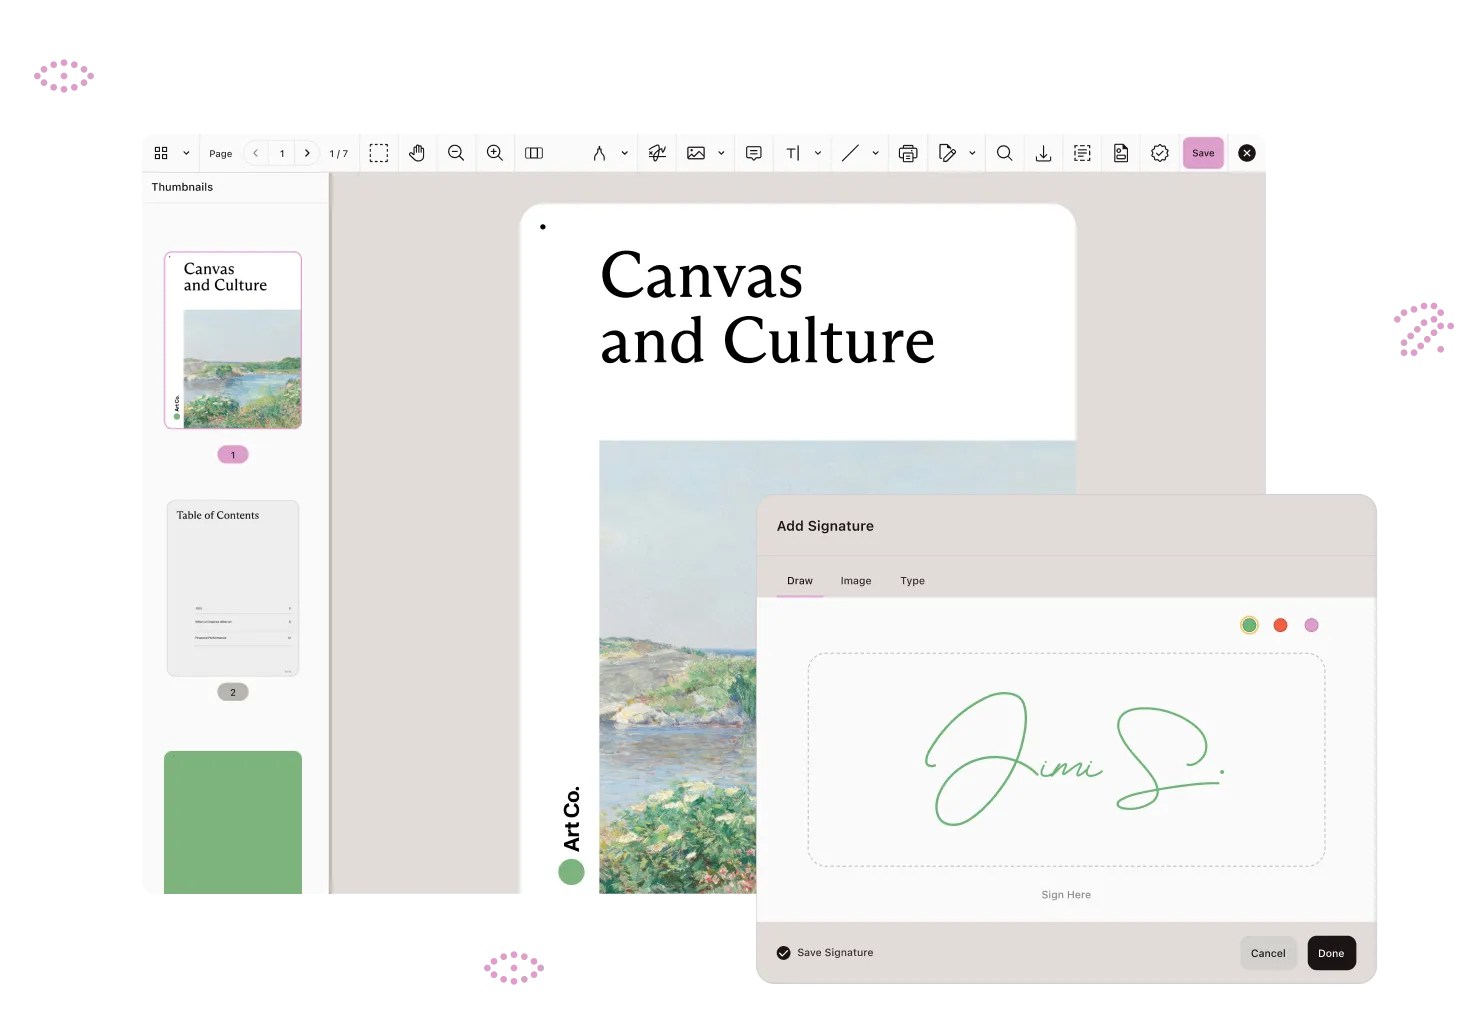Screen dimensions: 1464x1026
Task: Switch to two-page layout view
Action: click(x=534, y=153)
